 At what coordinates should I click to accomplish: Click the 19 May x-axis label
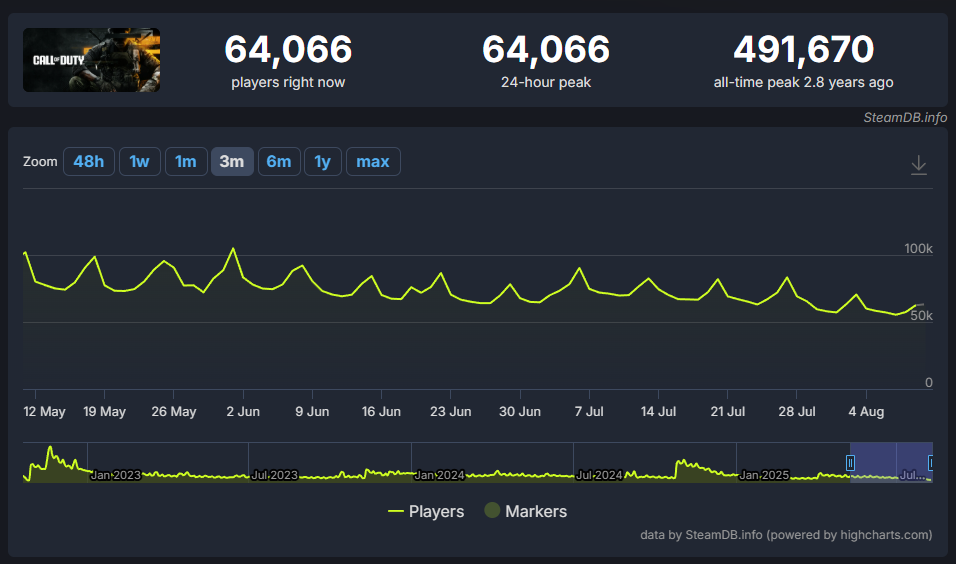coord(104,412)
